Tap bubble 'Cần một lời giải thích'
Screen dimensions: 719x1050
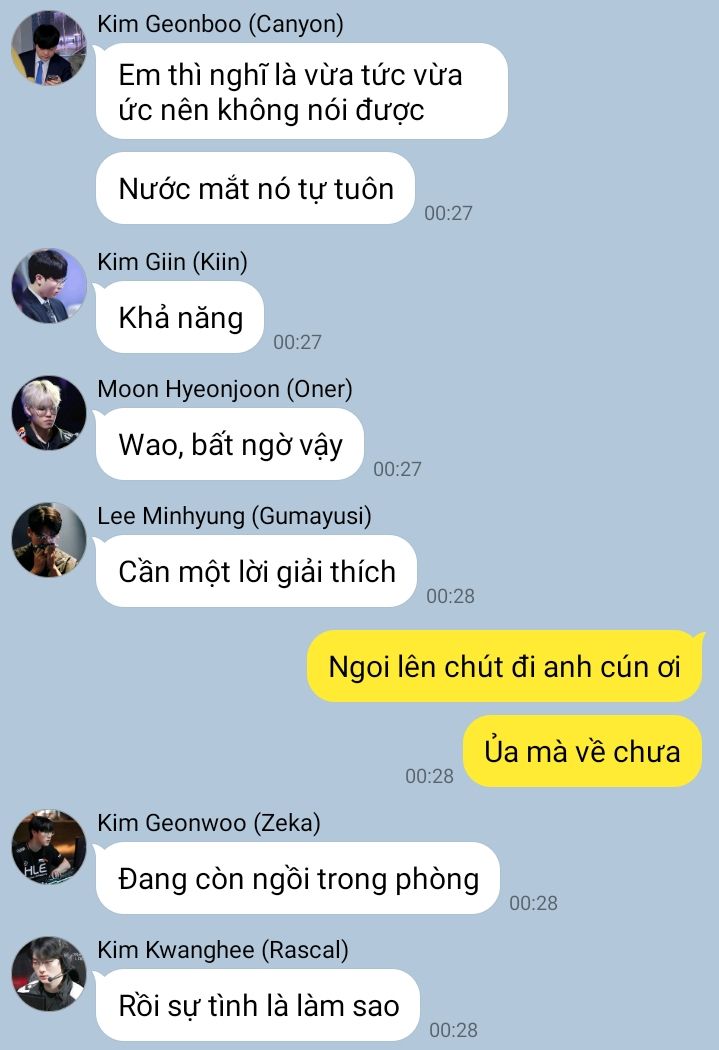[x=256, y=571]
